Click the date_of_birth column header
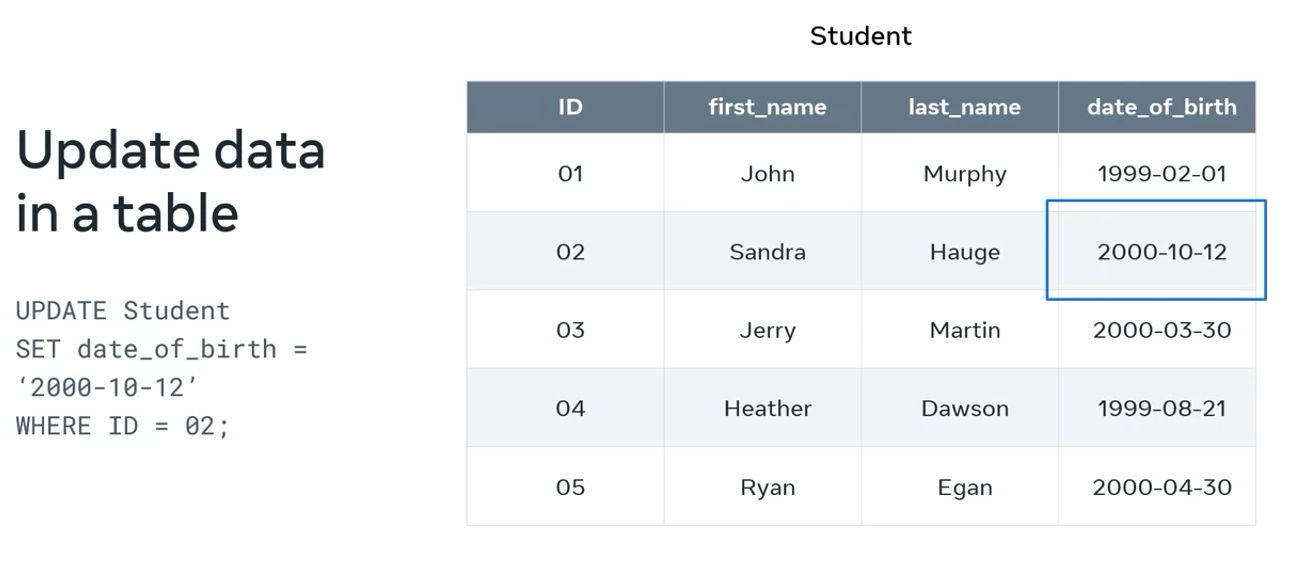Image resolution: width=1293 pixels, height=574 pixels. point(1161,107)
